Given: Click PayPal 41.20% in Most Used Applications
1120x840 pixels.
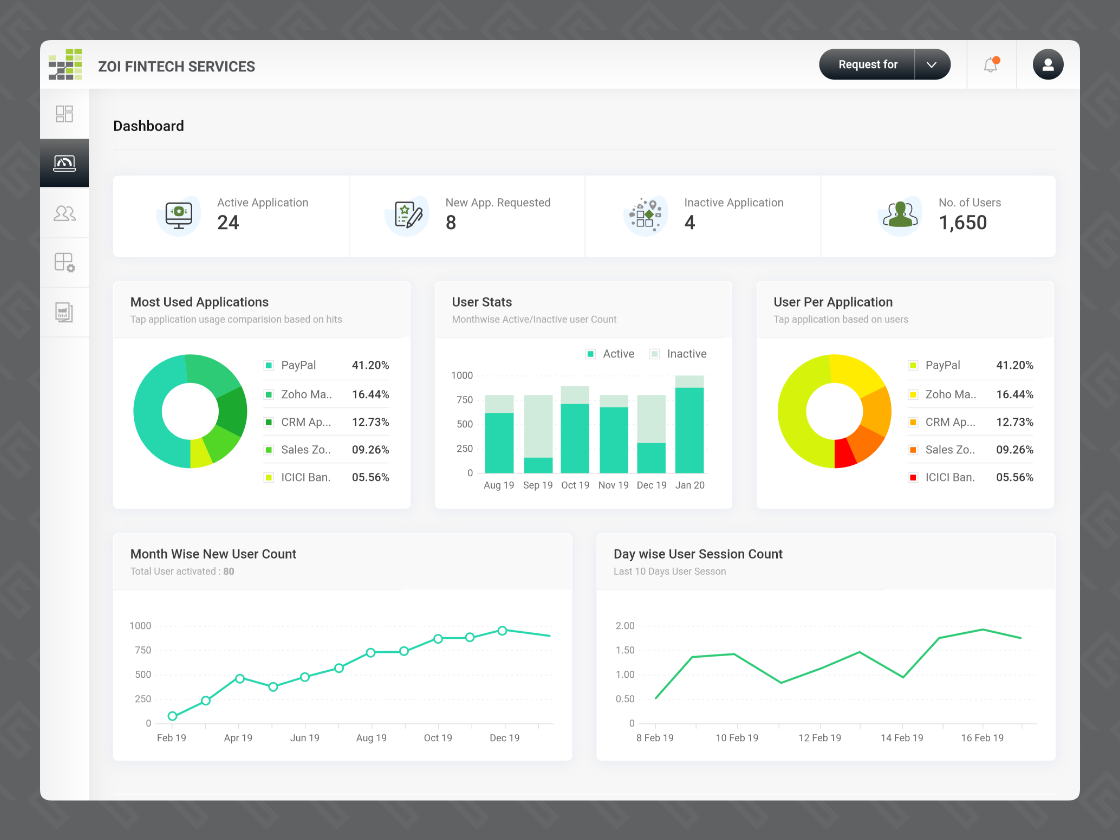Looking at the screenshot, I should [326, 365].
